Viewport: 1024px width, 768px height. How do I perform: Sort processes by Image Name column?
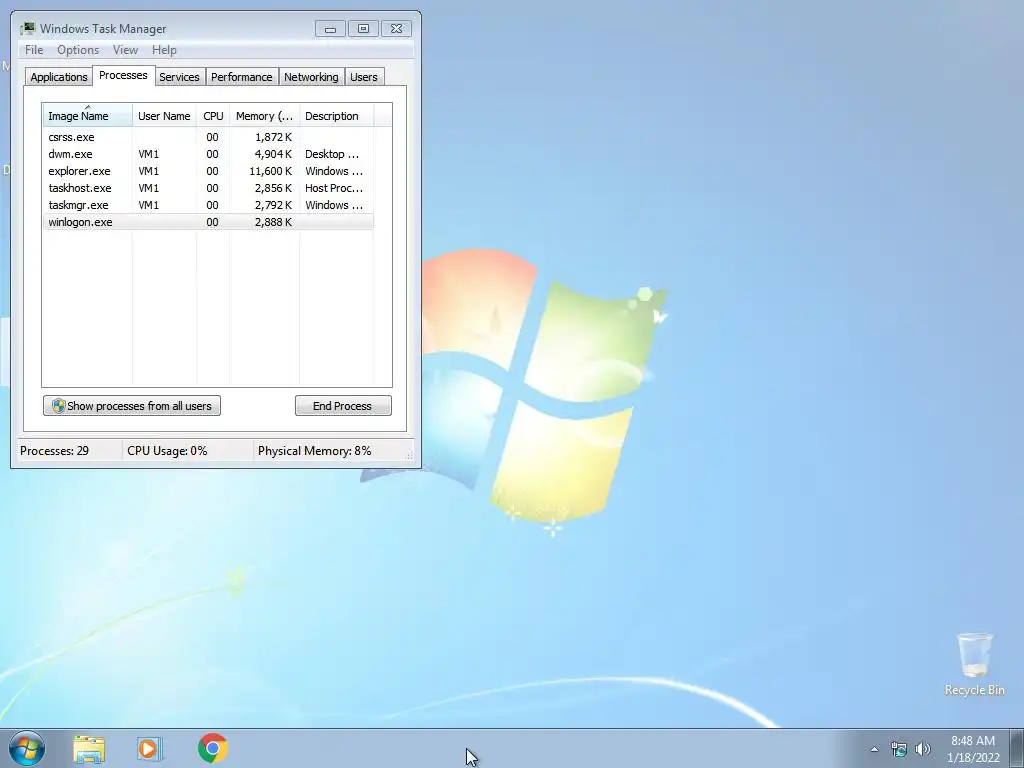[x=88, y=116]
